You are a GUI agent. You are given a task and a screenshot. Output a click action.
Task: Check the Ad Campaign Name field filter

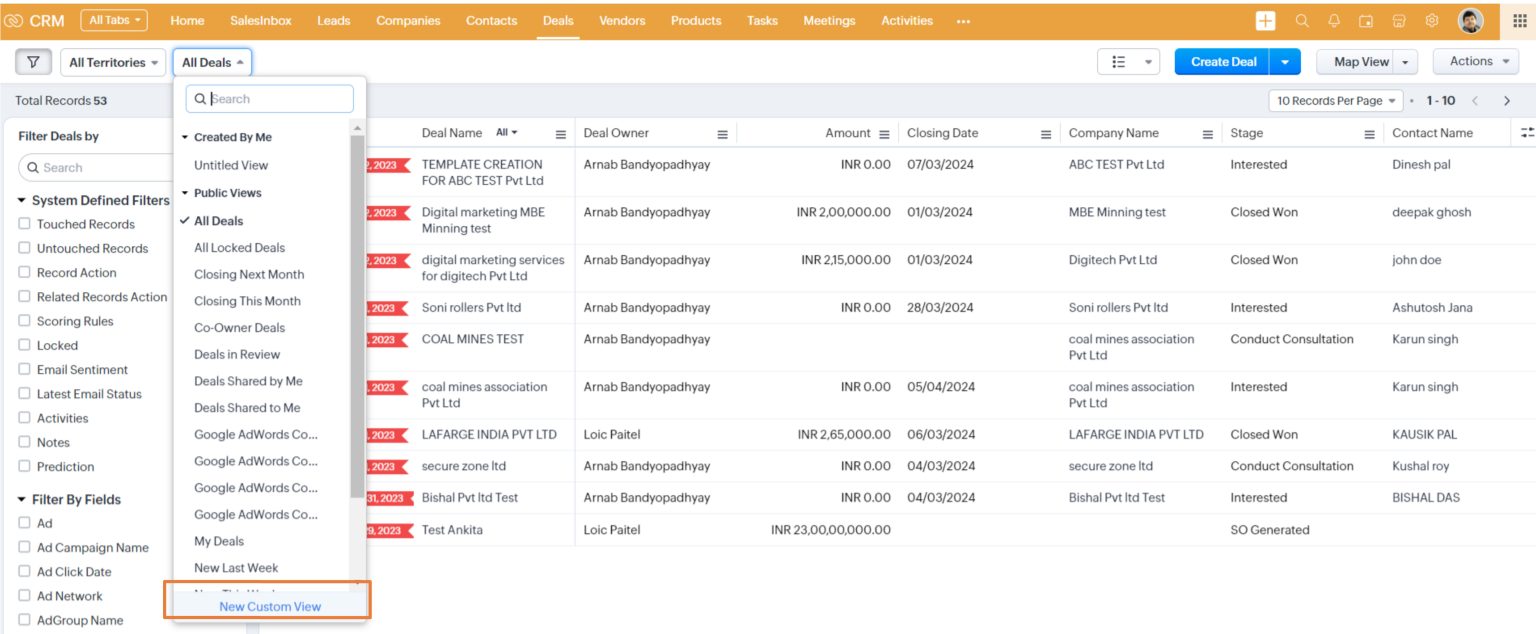click(25, 547)
